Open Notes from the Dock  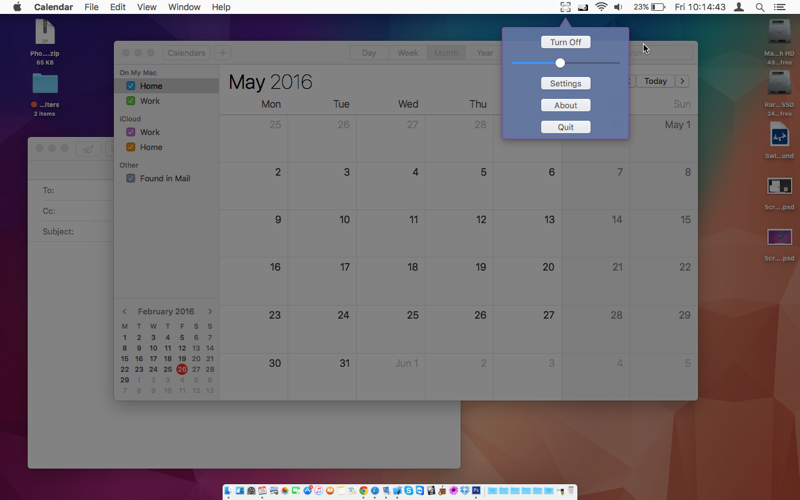click(x=341, y=490)
